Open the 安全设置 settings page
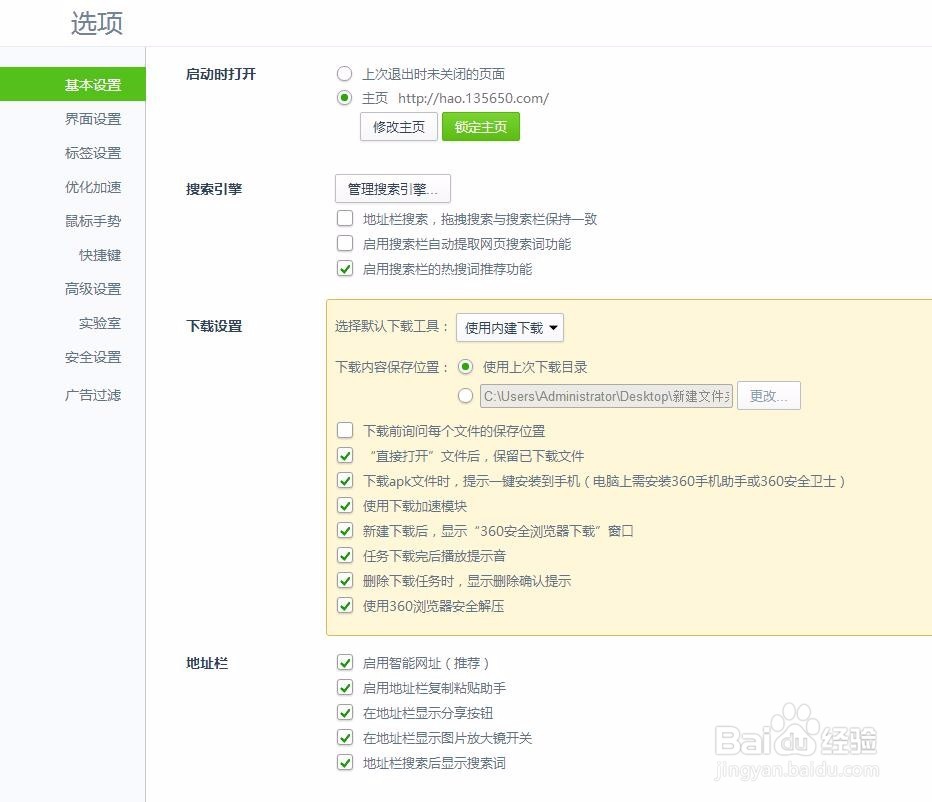 pyautogui.click(x=93, y=356)
